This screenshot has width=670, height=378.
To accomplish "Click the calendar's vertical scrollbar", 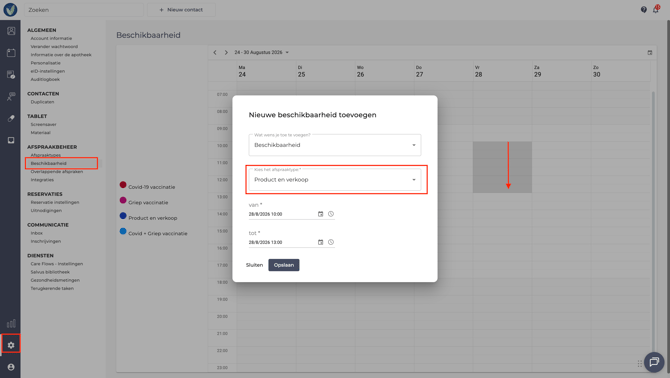I will coord(653,222).
